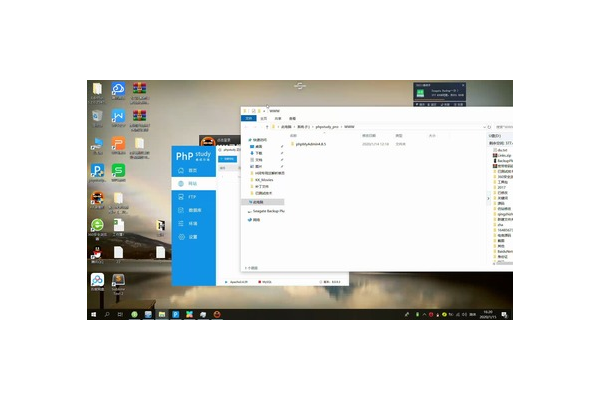The image size is (600, 400).
Task: Open 图片 Pictures in quick access
Action: [x=256, y=167]
